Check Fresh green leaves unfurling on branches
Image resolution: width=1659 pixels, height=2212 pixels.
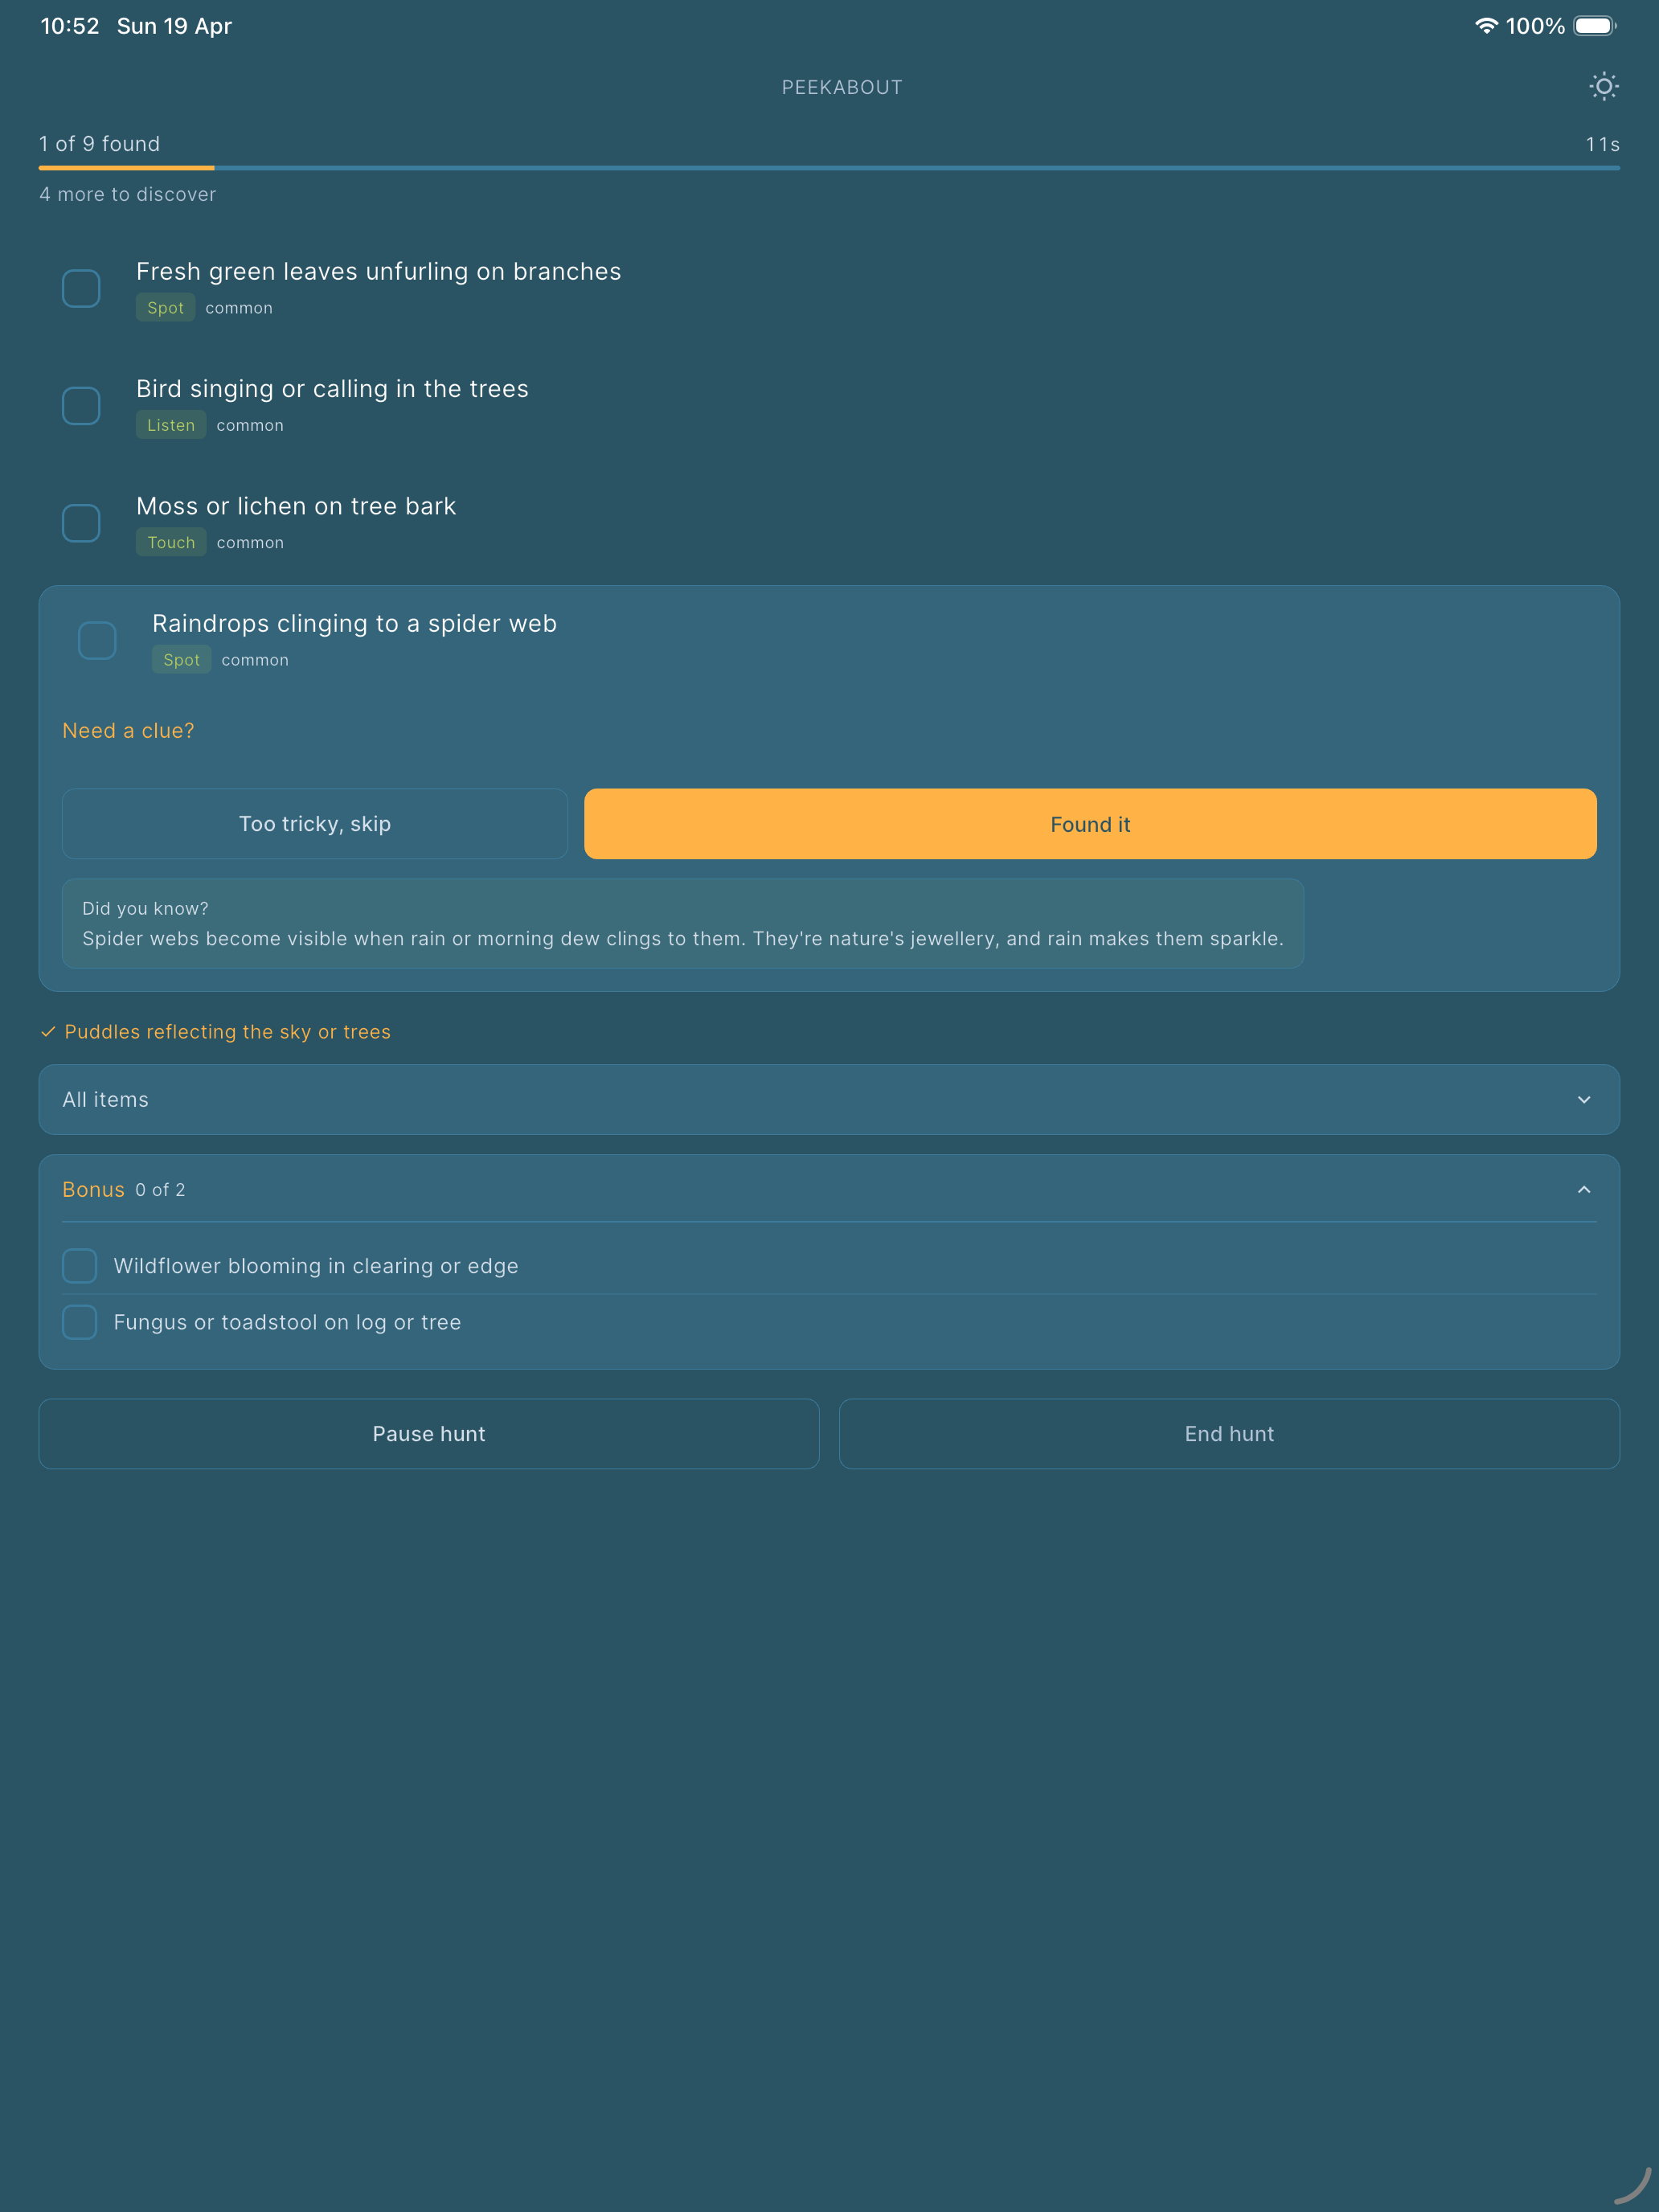(81, 288)
